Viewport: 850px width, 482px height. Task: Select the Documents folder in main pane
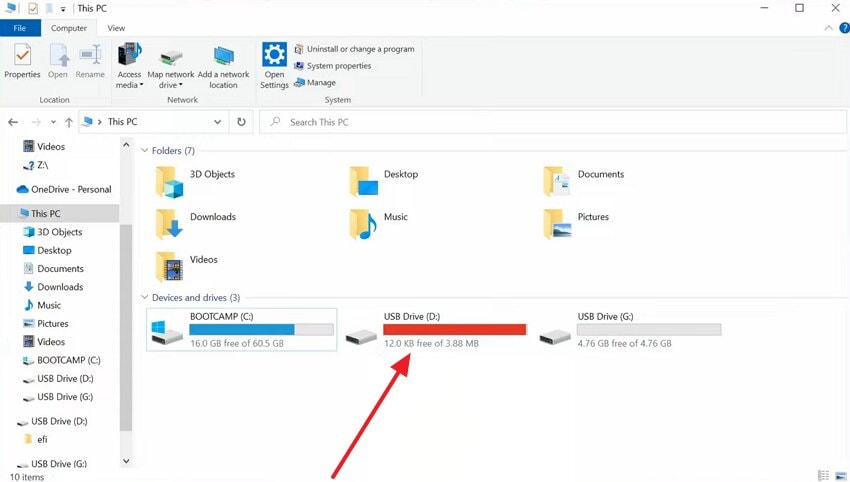[584, 182]
